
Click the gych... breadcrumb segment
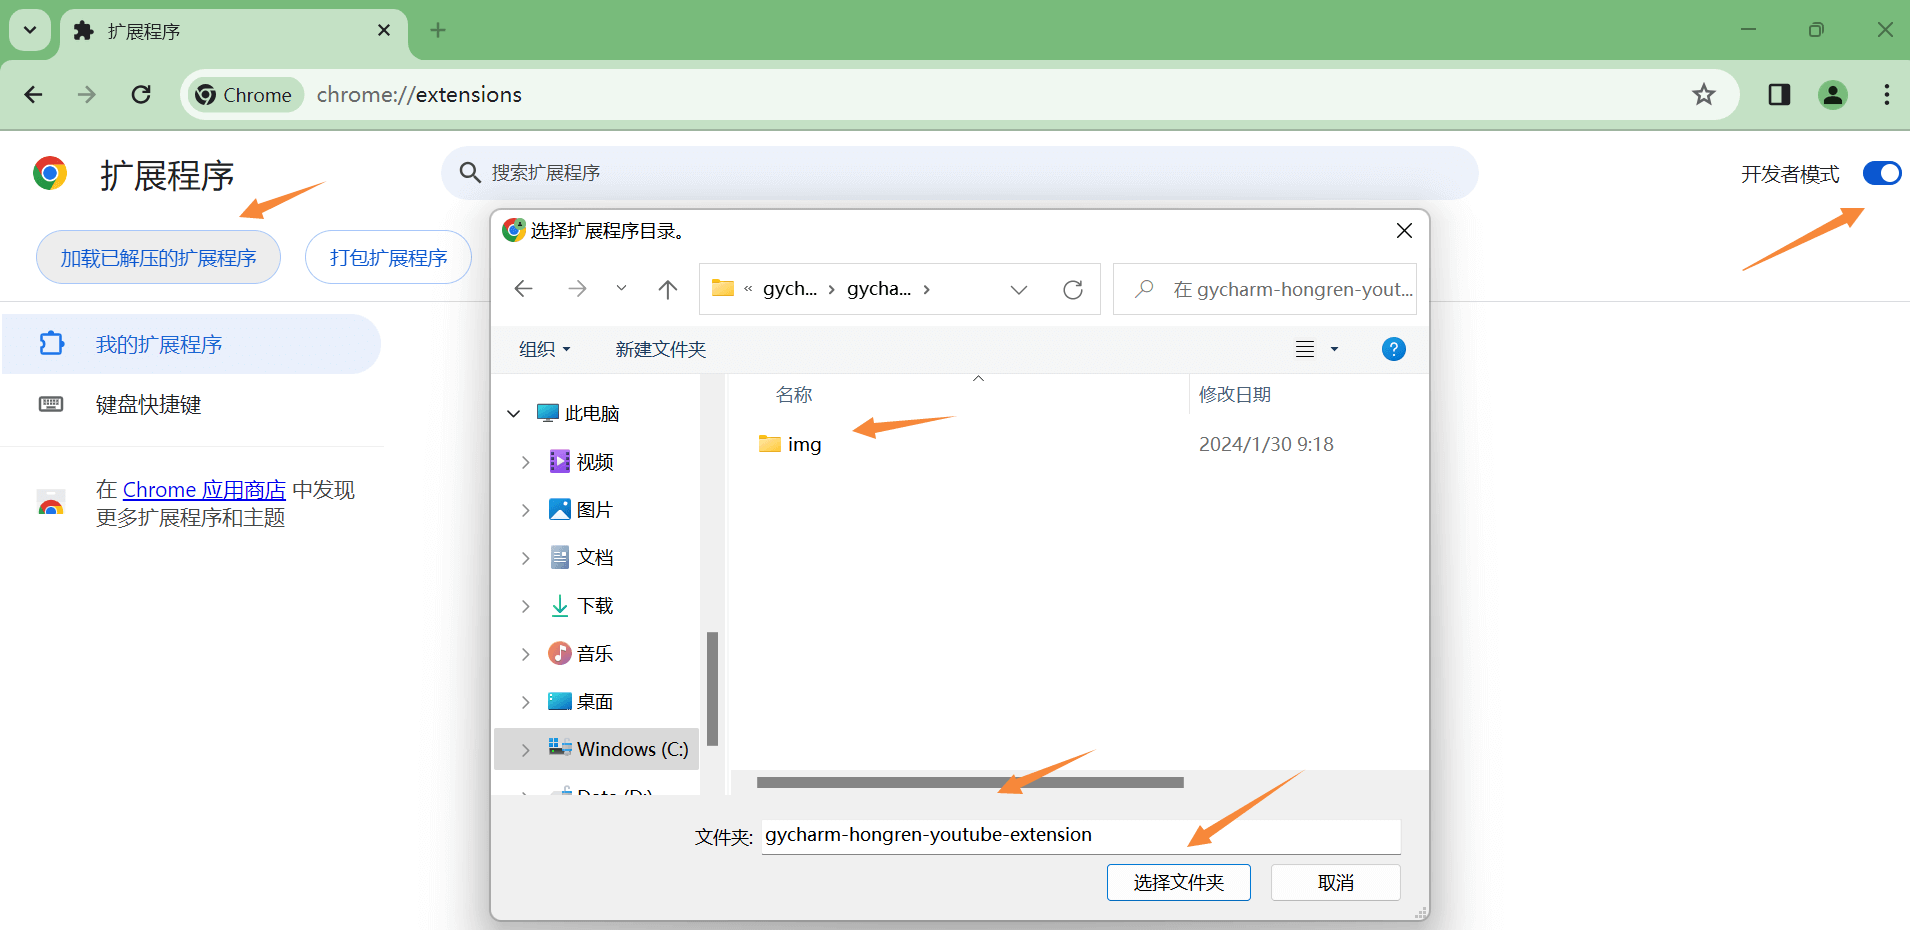click(790, 289)
